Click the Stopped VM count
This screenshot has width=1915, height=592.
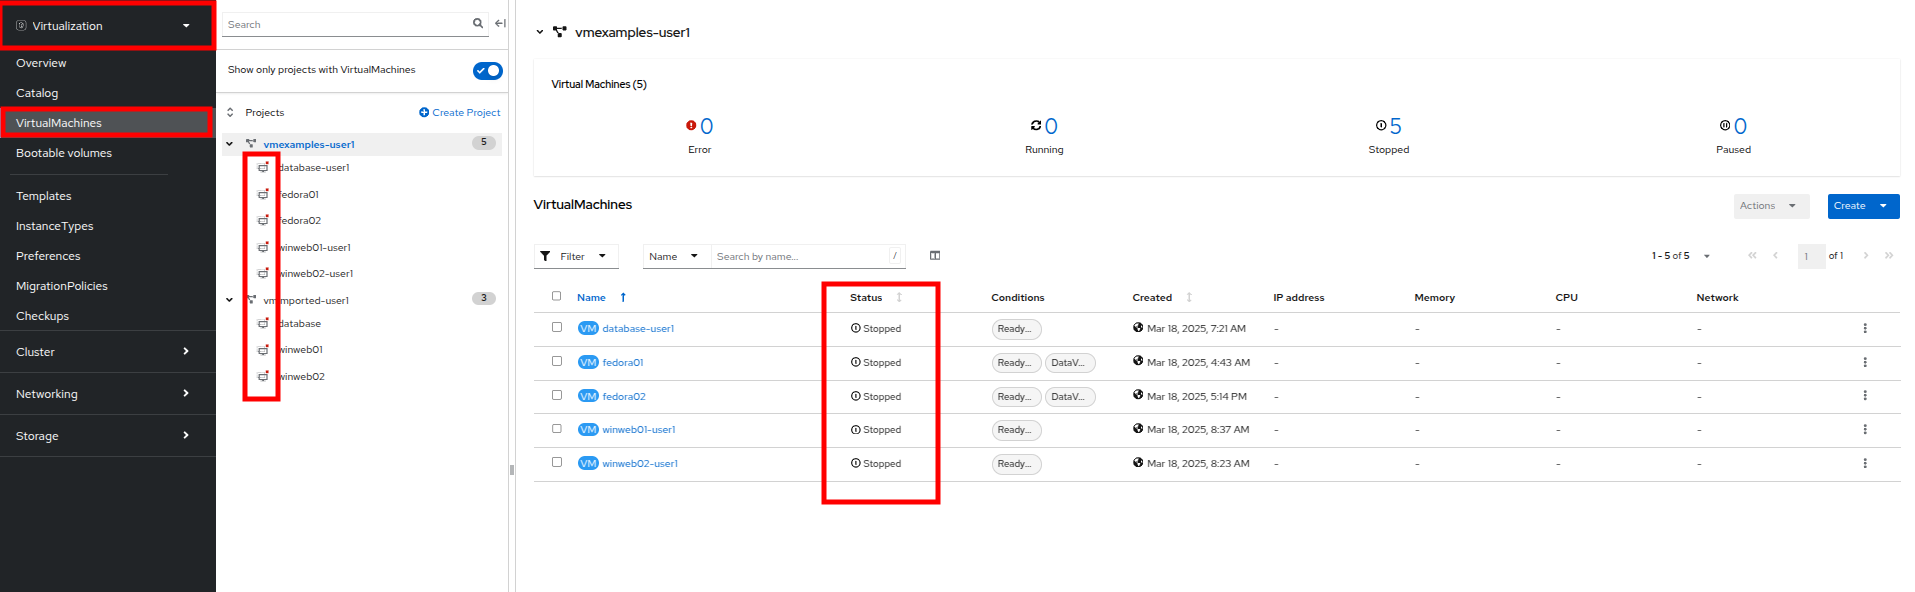click(x=1395, y=127)
